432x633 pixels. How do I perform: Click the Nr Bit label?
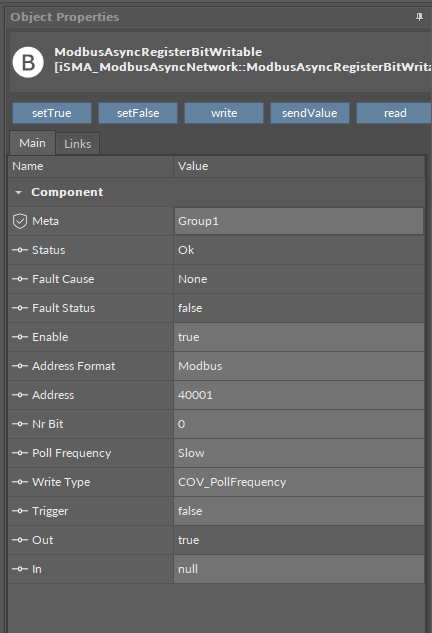click(48, 424)
